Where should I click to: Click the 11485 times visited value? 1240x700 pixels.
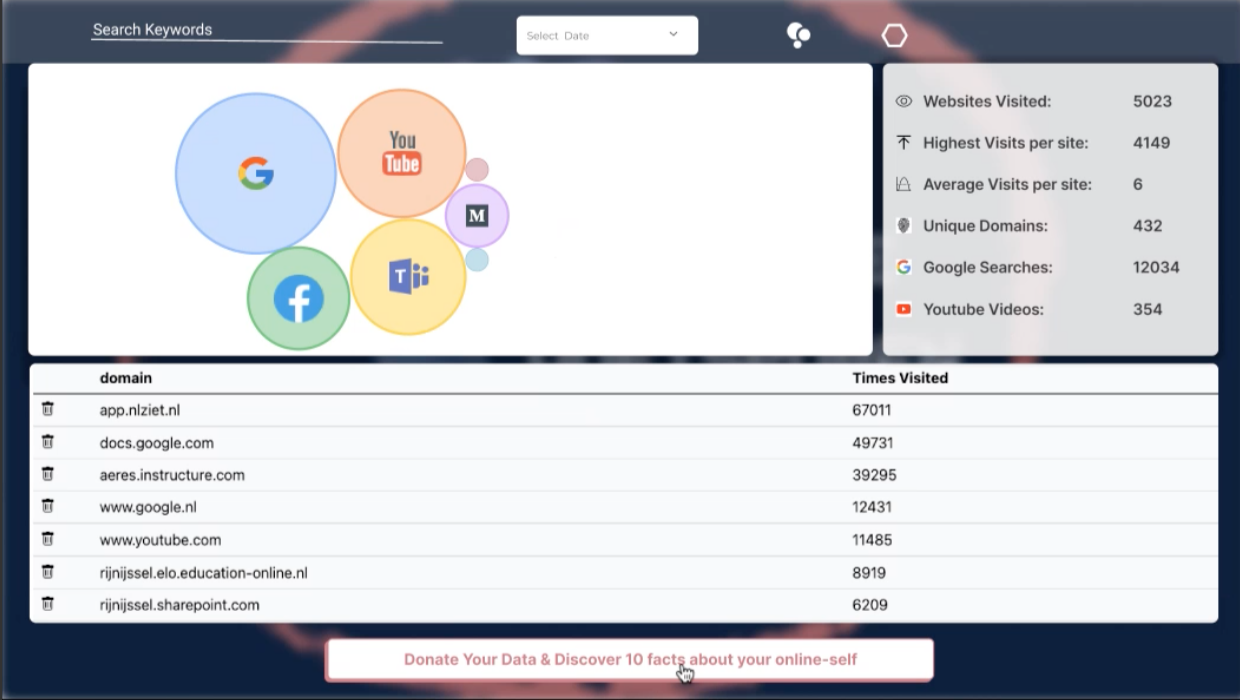[x=872, y=540]
